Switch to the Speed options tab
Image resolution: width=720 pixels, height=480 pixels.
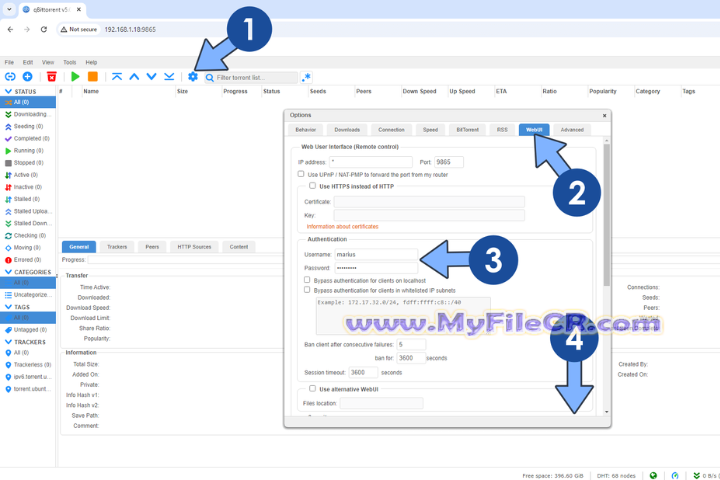click(x=430, y=130)
